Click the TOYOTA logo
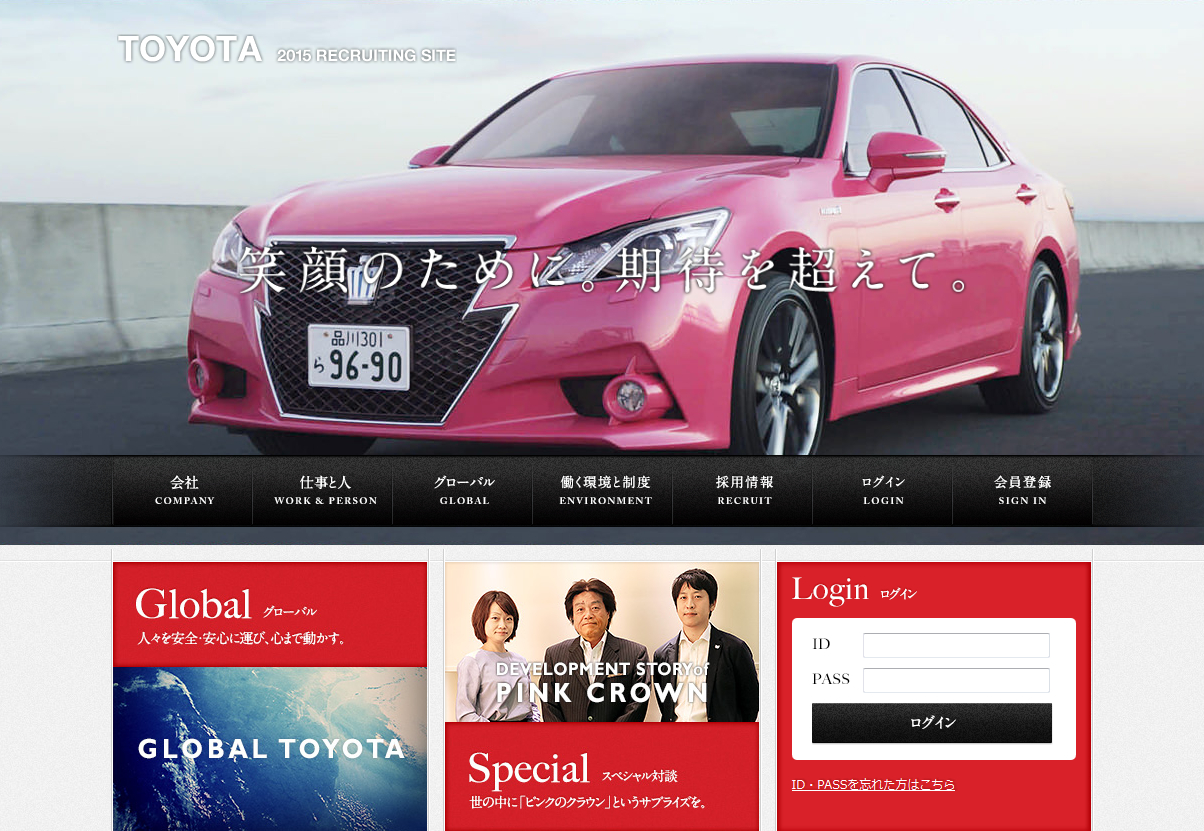 189,47
